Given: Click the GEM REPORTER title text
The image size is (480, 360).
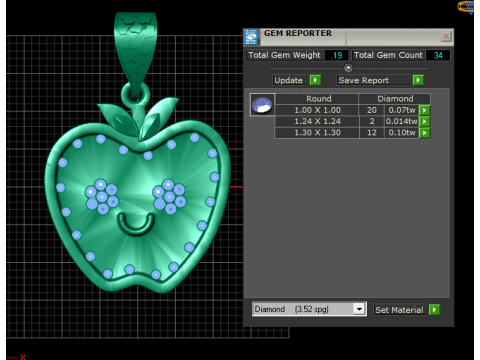Looking at the screenshot, I should pos(298,33).
